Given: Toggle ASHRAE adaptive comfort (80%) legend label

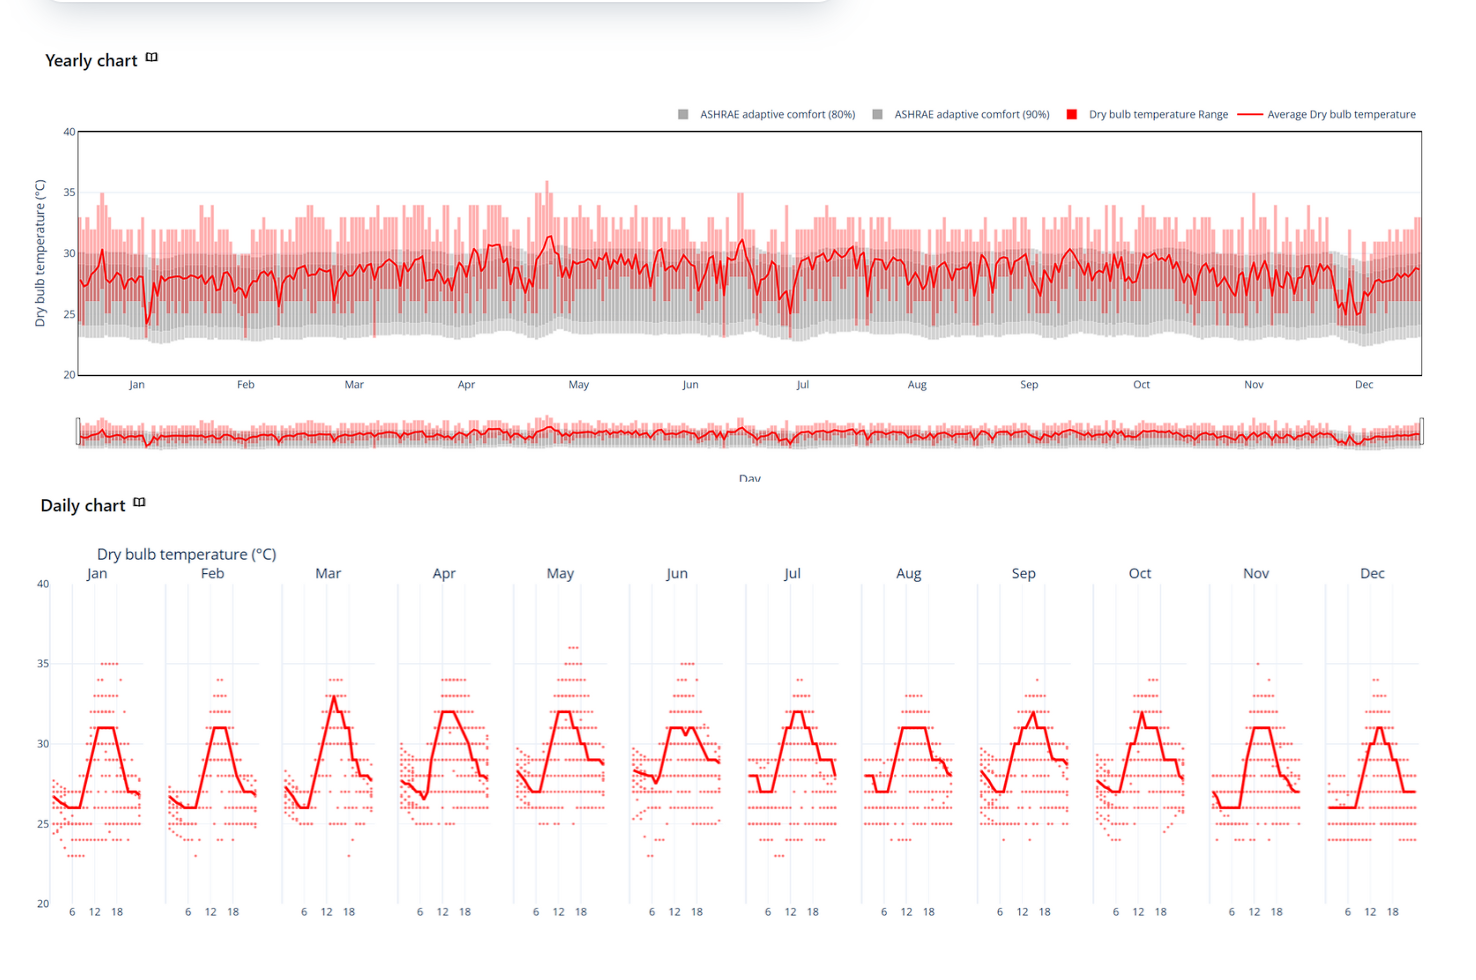Looking at the screenshot, I should 777,115.
